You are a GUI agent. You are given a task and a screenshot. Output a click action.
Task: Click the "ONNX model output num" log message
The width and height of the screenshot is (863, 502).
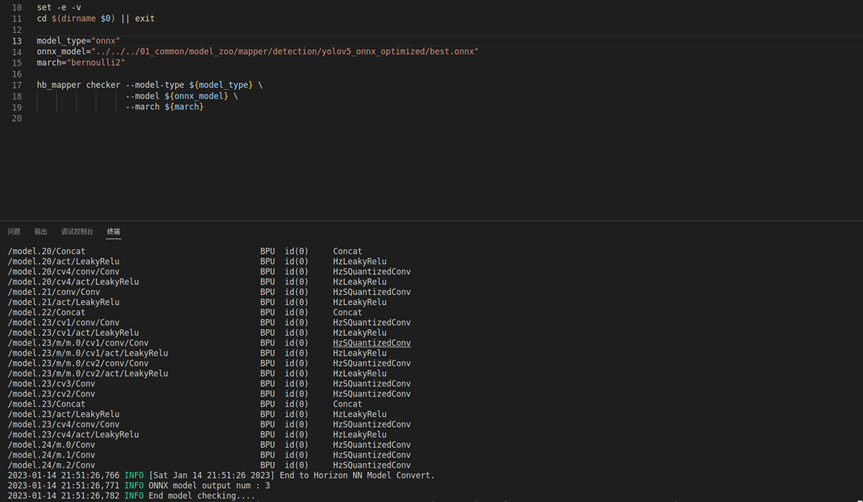pos(209,485)
